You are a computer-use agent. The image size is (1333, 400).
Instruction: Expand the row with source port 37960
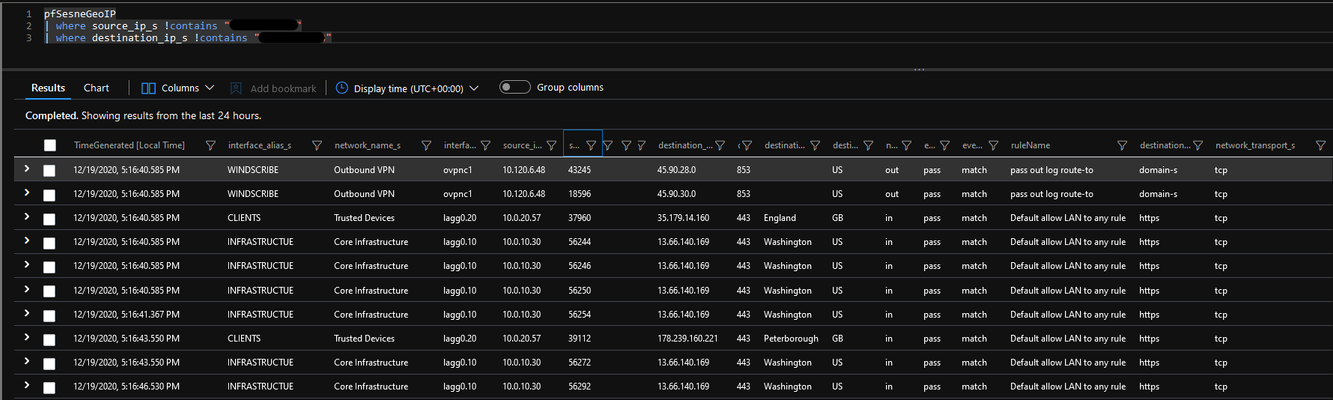(x=27, y=217)
